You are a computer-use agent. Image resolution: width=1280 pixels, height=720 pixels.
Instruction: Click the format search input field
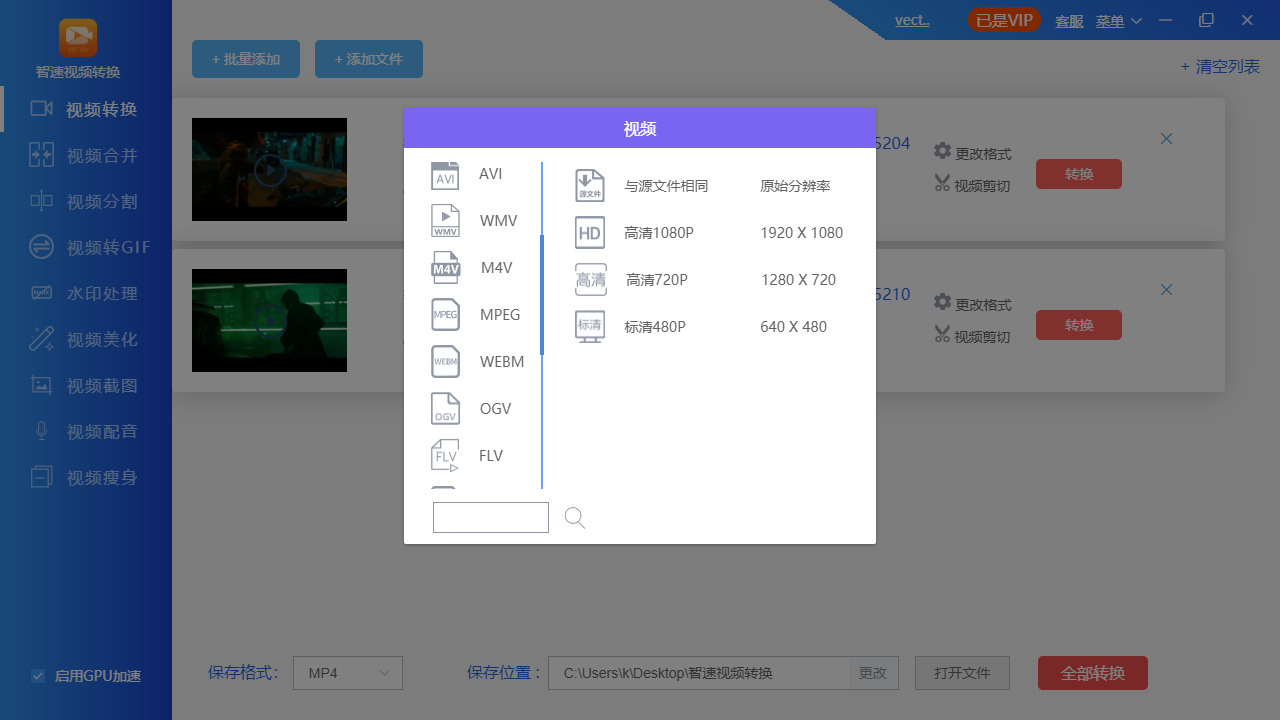click(x=490, y=517)
